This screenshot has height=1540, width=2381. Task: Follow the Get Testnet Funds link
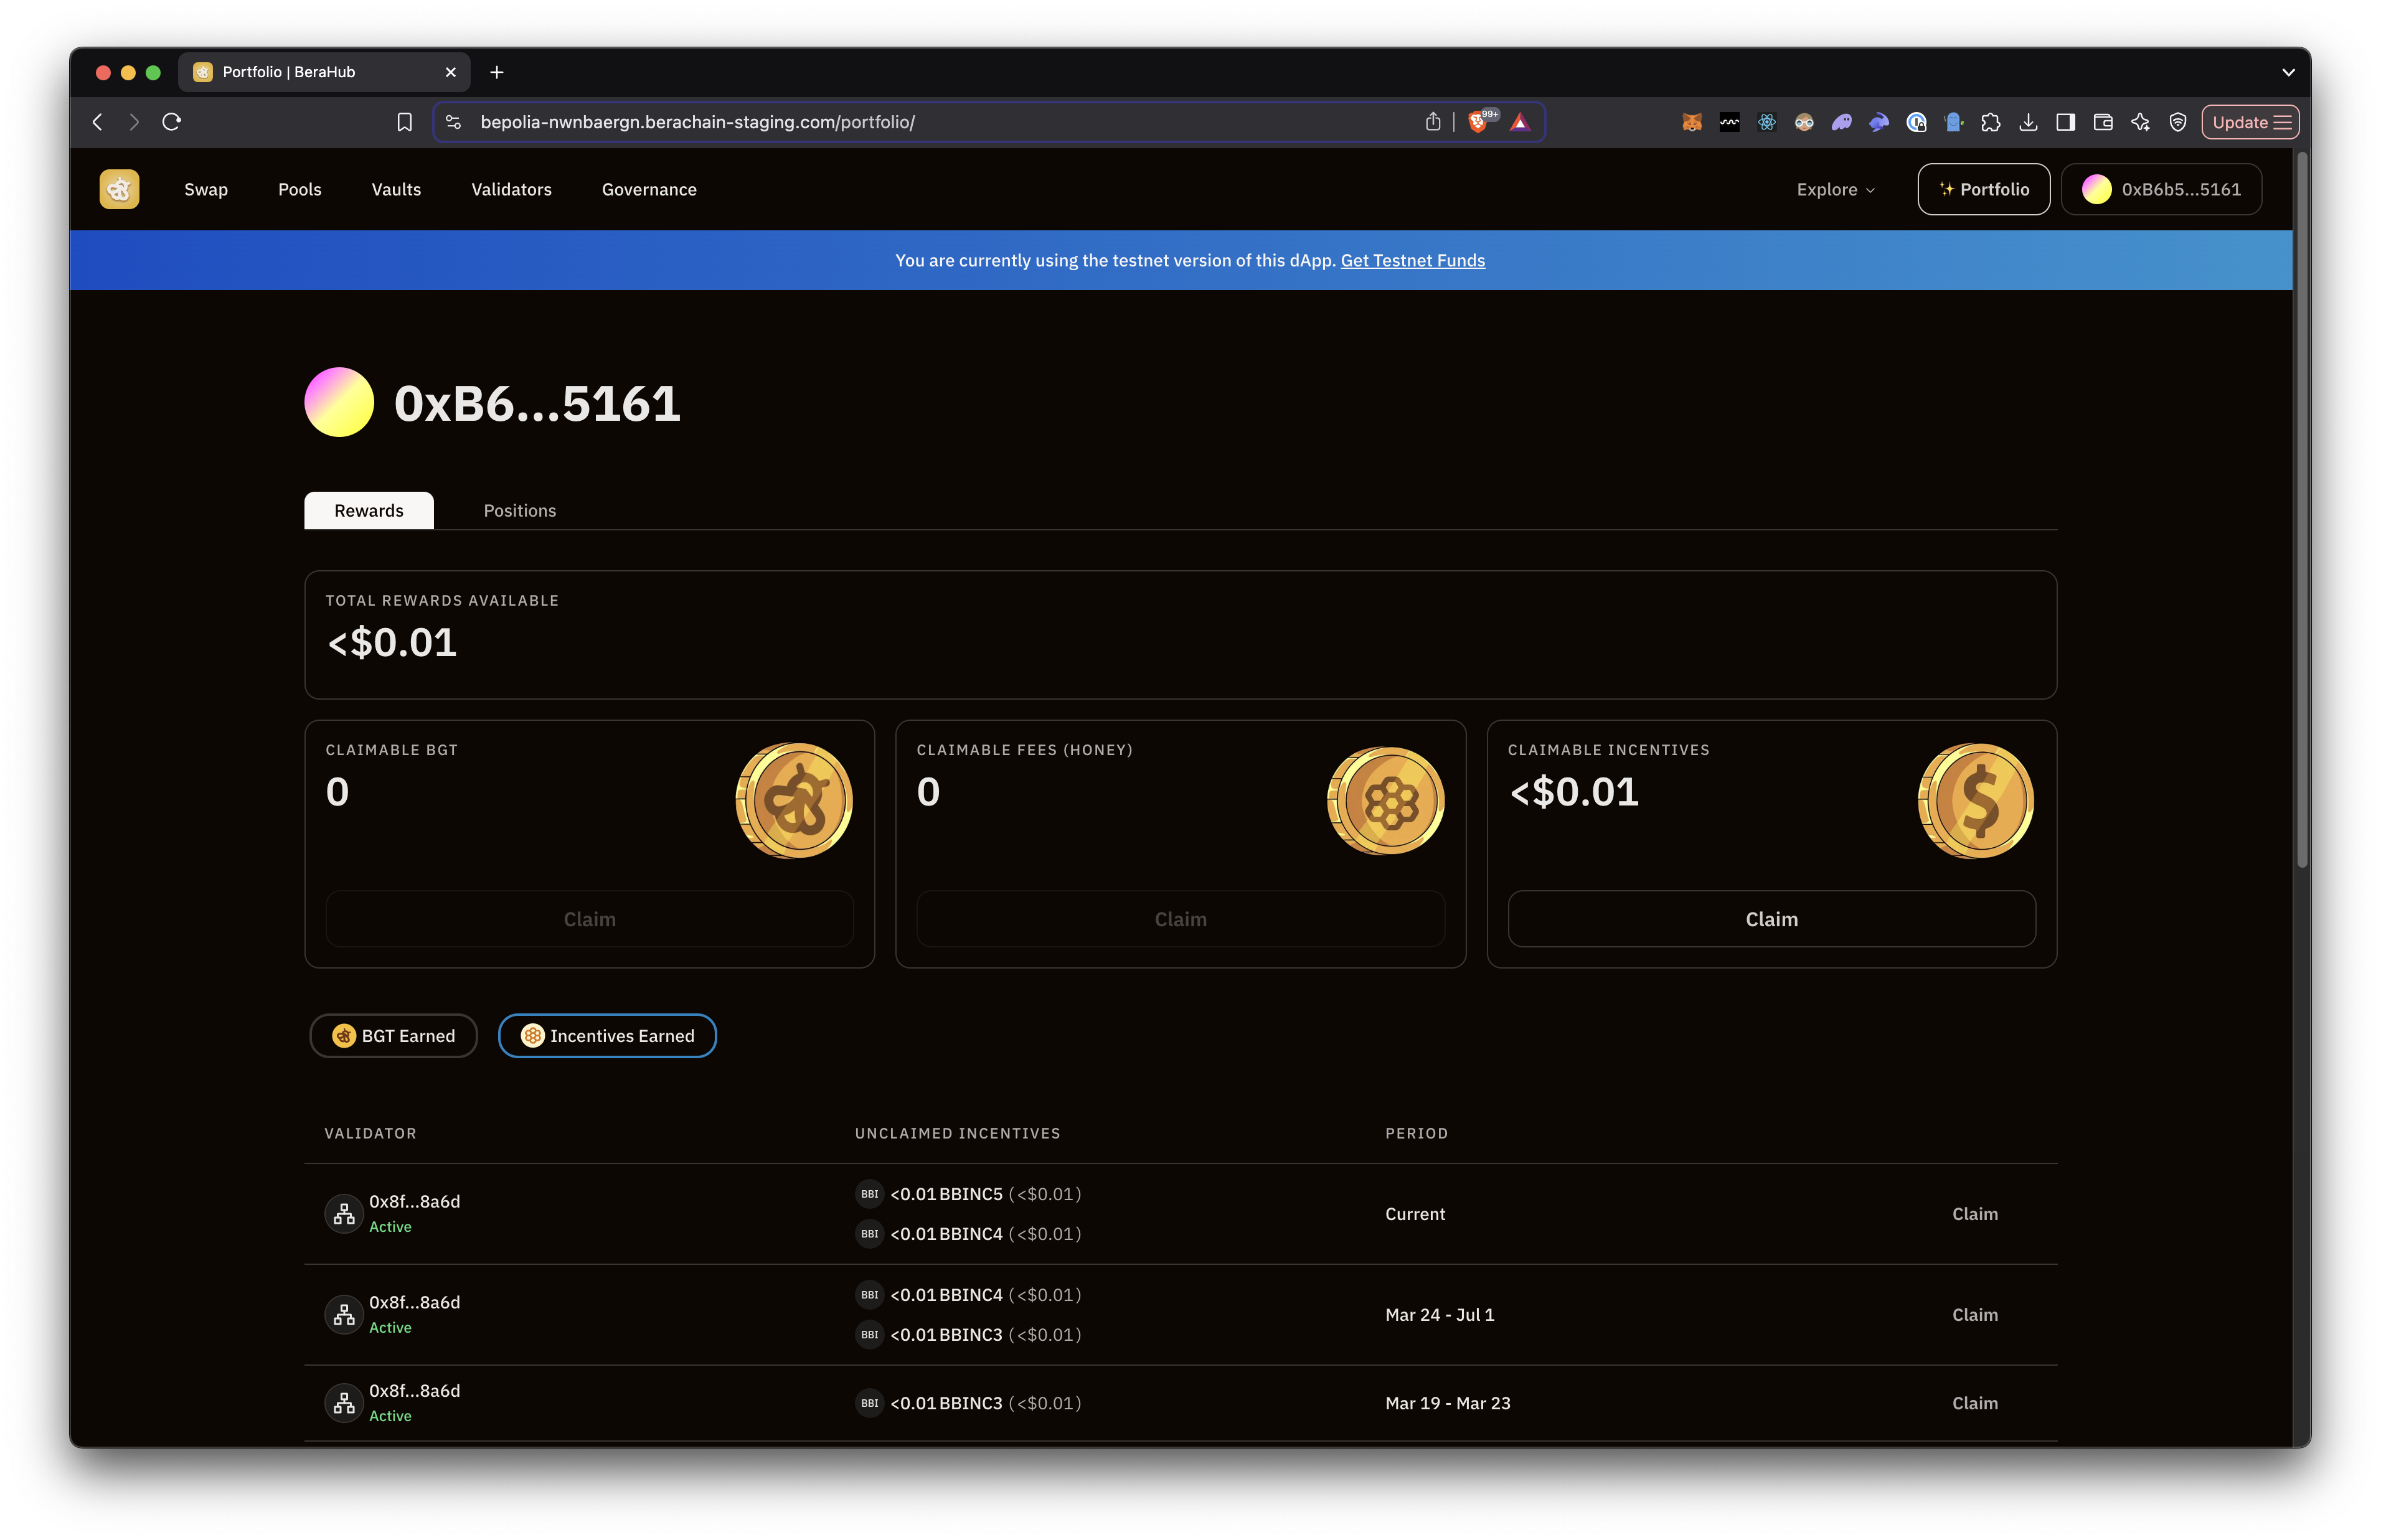click(x=1412, y=260)
